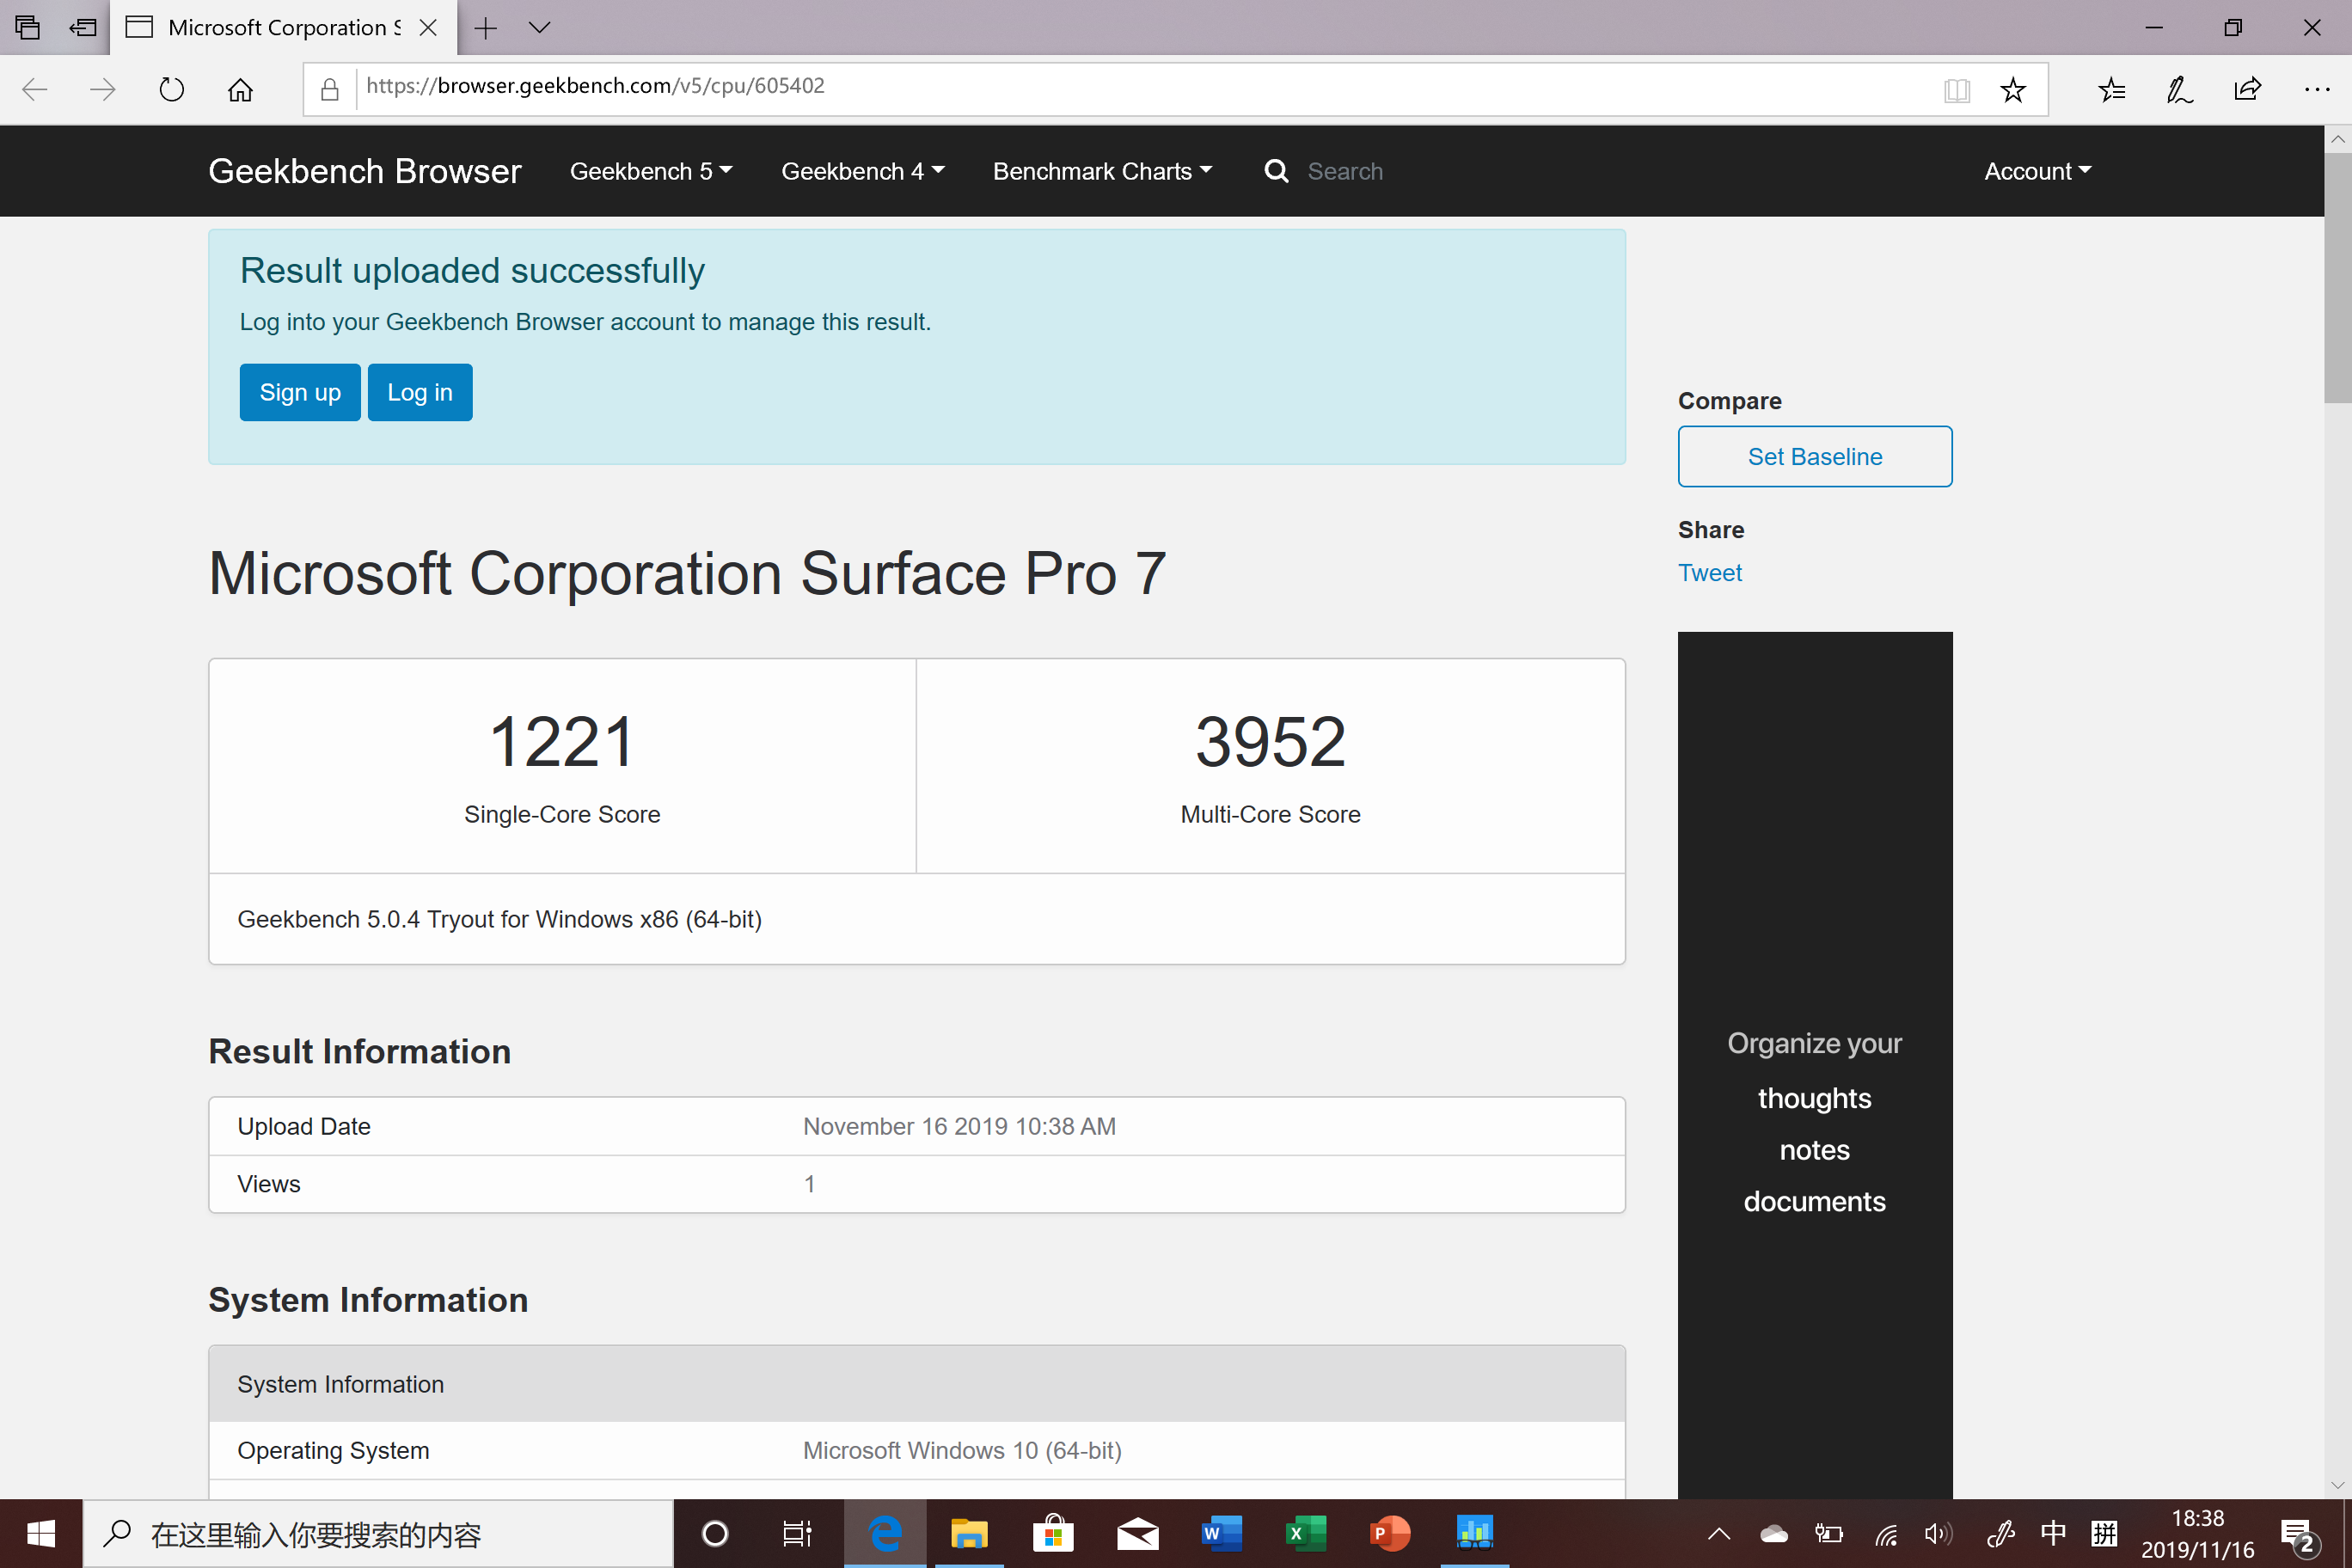Image resolution: width=2352 pixels, height=1568 pixels.
Task: Click Microsoft Windows 10 (64-bit) value
Action: pyautogui.click(x=962, y=1450)
